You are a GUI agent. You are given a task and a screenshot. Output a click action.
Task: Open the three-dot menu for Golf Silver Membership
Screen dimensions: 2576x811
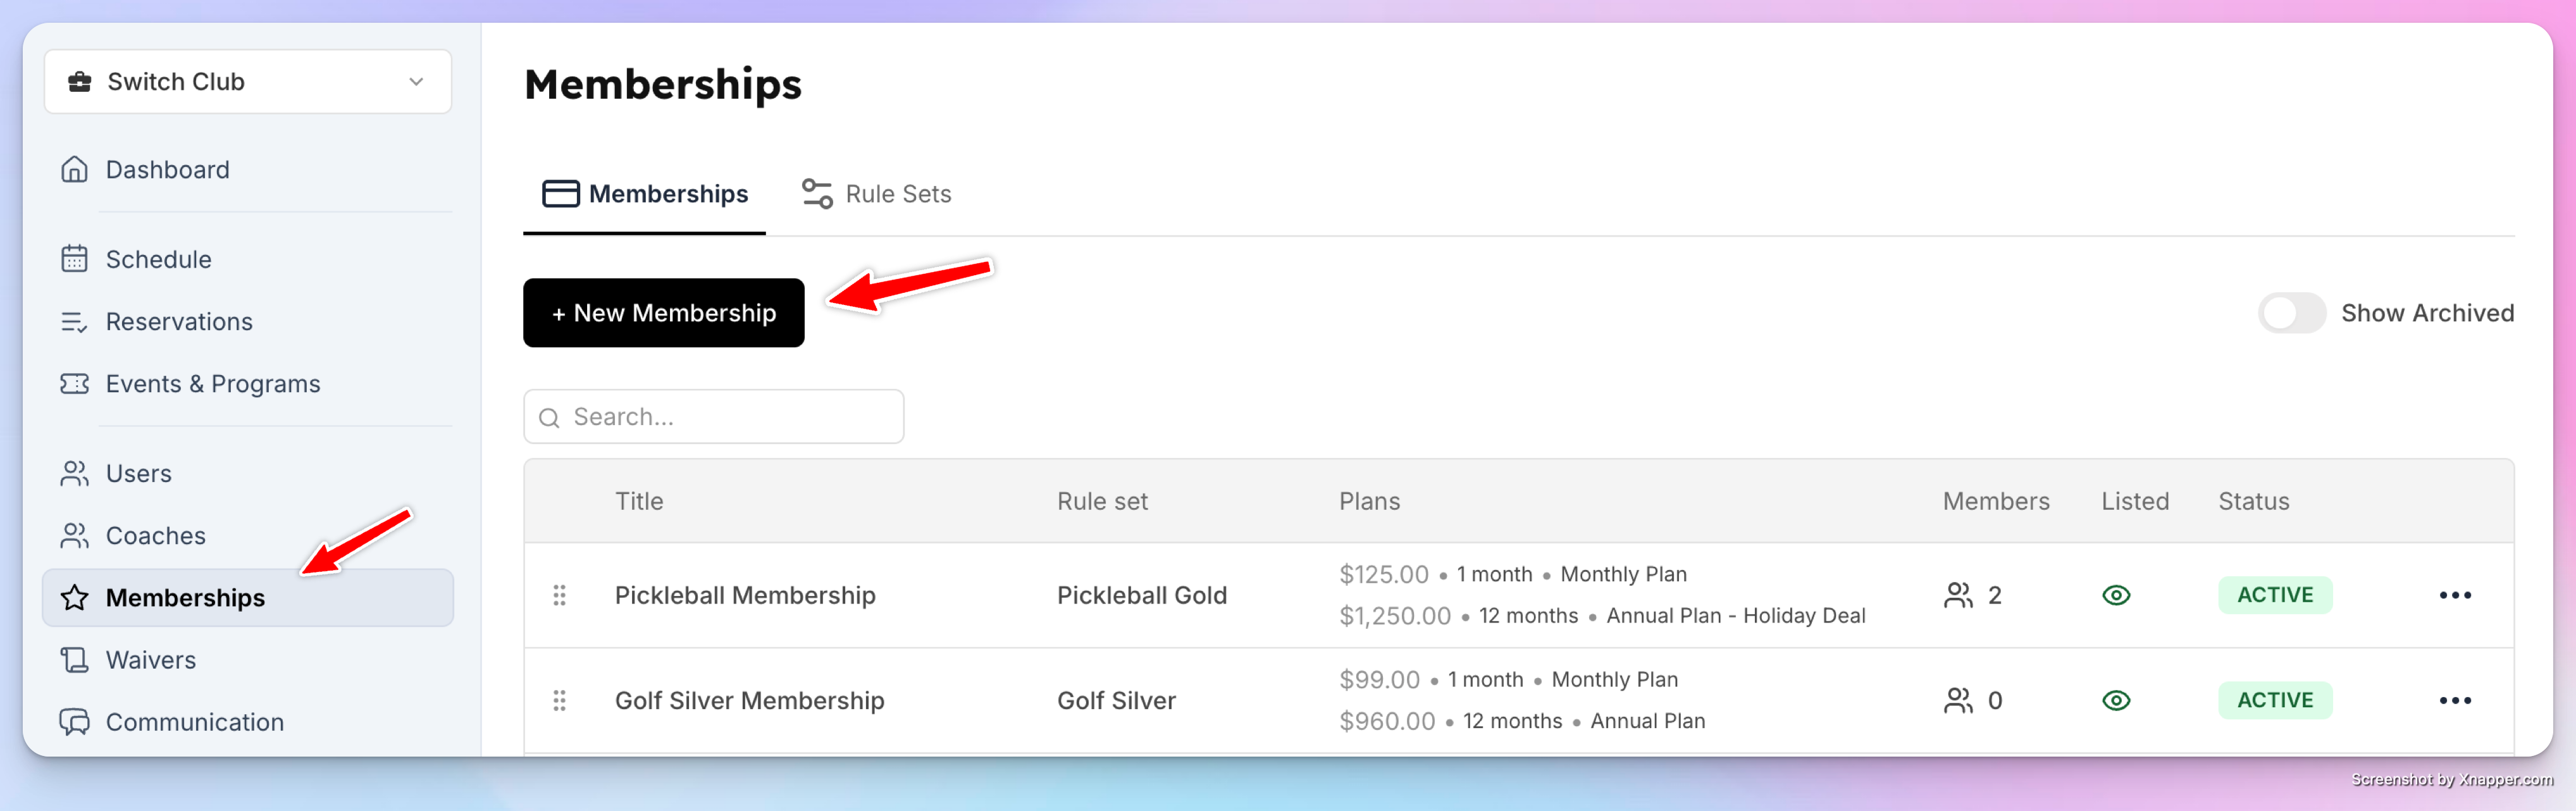click(x=2455, y=700)
